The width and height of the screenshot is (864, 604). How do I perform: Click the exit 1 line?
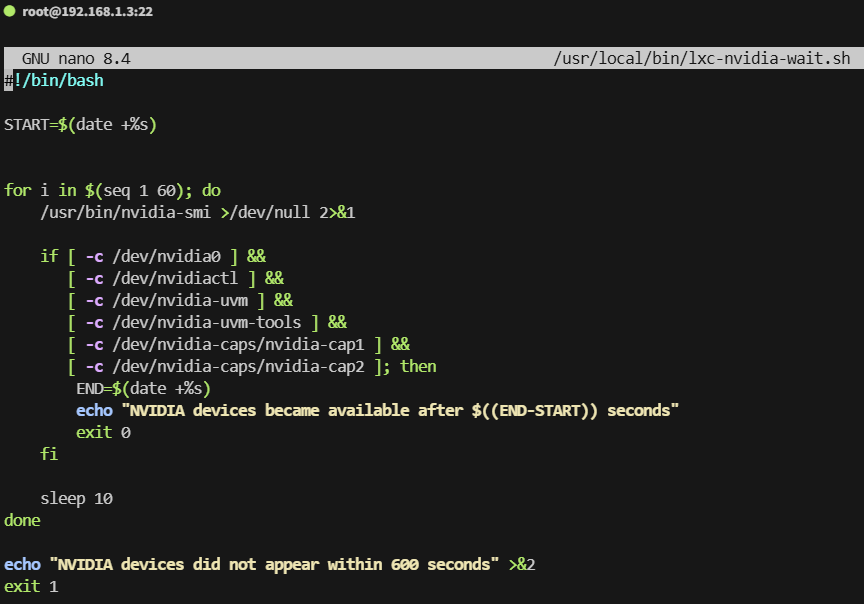(x=31, y=587)
